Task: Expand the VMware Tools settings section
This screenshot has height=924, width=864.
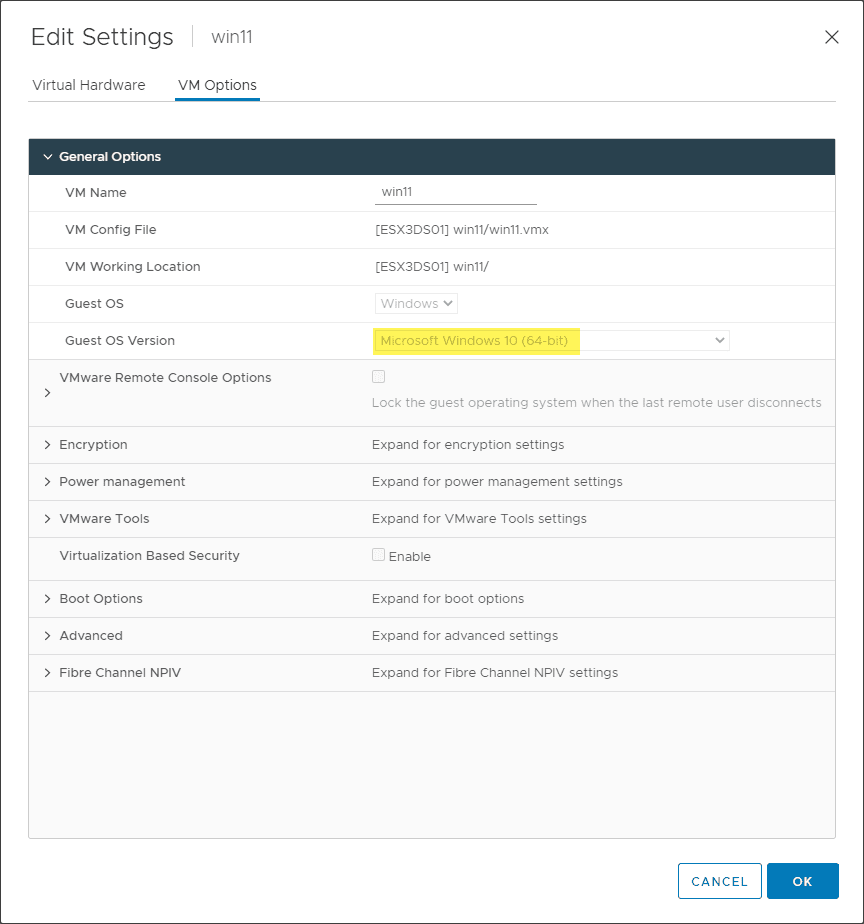Action: coord(47,518)
